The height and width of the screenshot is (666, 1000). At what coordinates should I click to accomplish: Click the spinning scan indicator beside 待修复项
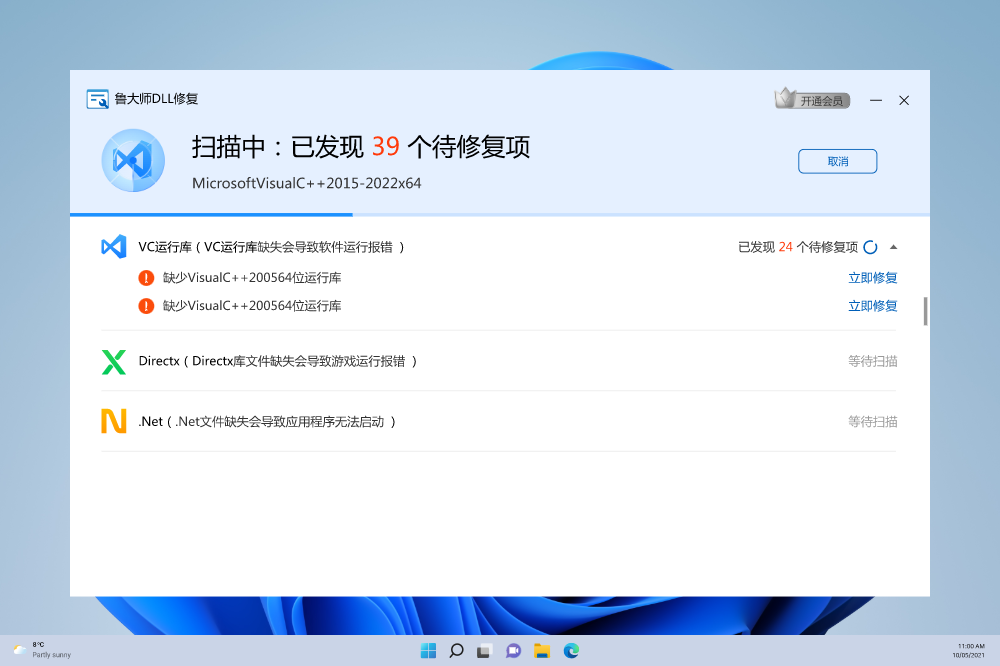870,247
